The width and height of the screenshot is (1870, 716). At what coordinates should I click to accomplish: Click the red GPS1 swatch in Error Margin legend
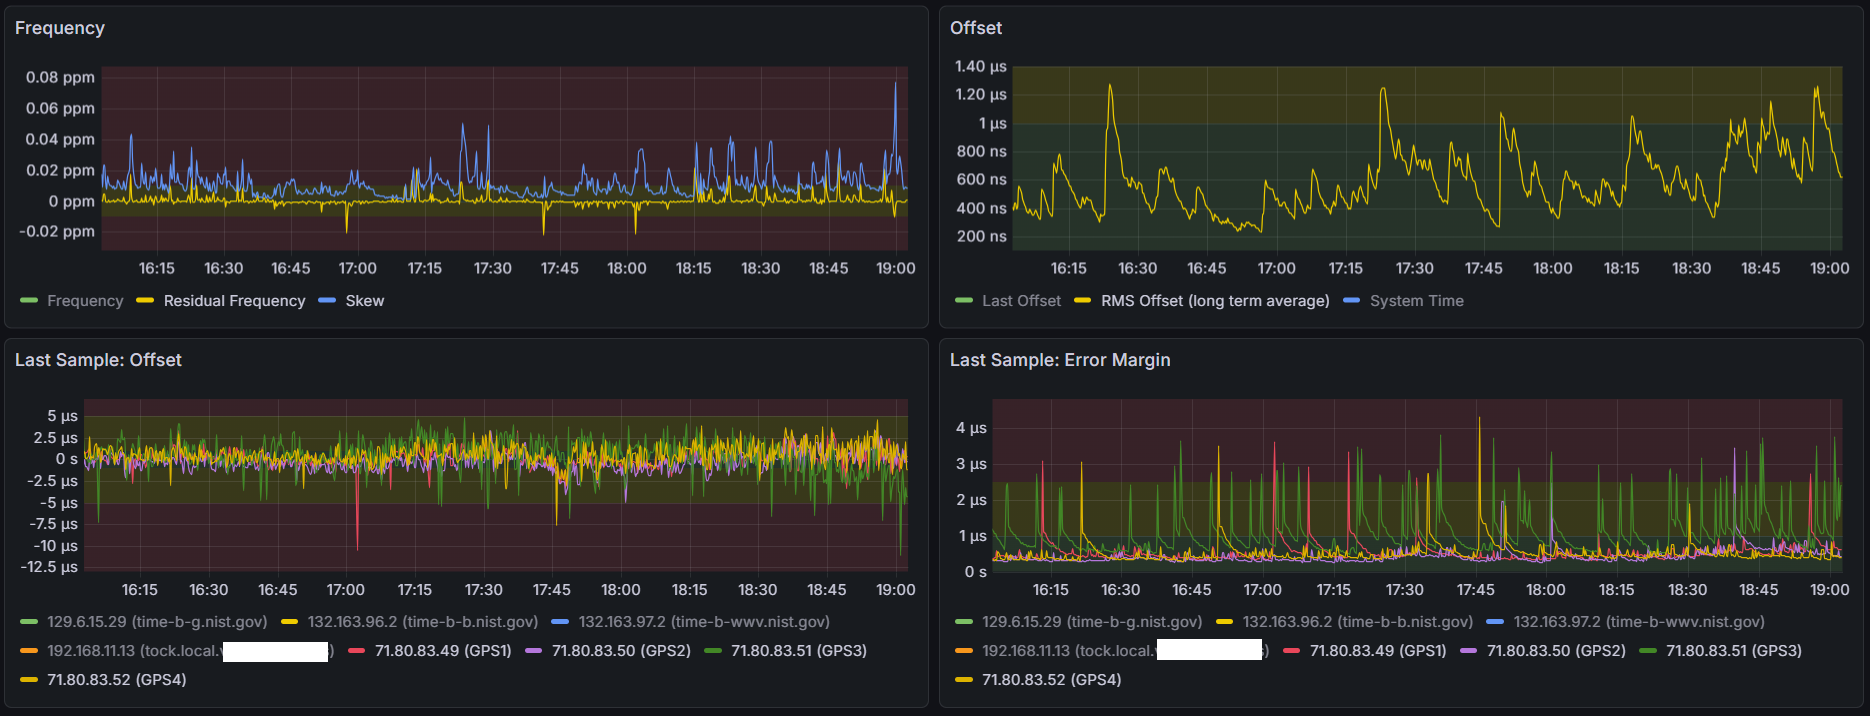1291,651
